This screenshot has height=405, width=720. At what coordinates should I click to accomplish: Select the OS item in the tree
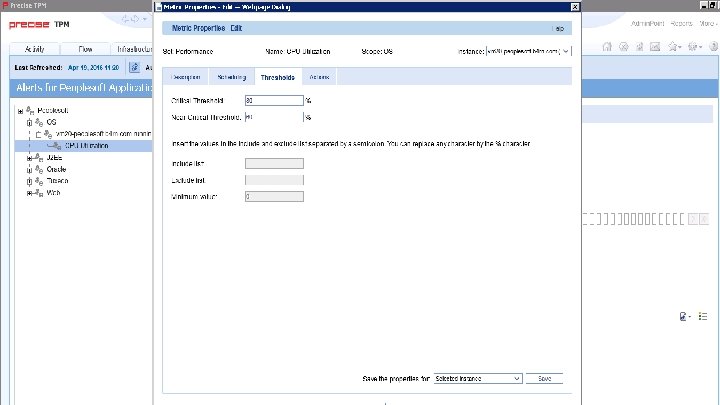pyautogui.click(x=51, y=122)
